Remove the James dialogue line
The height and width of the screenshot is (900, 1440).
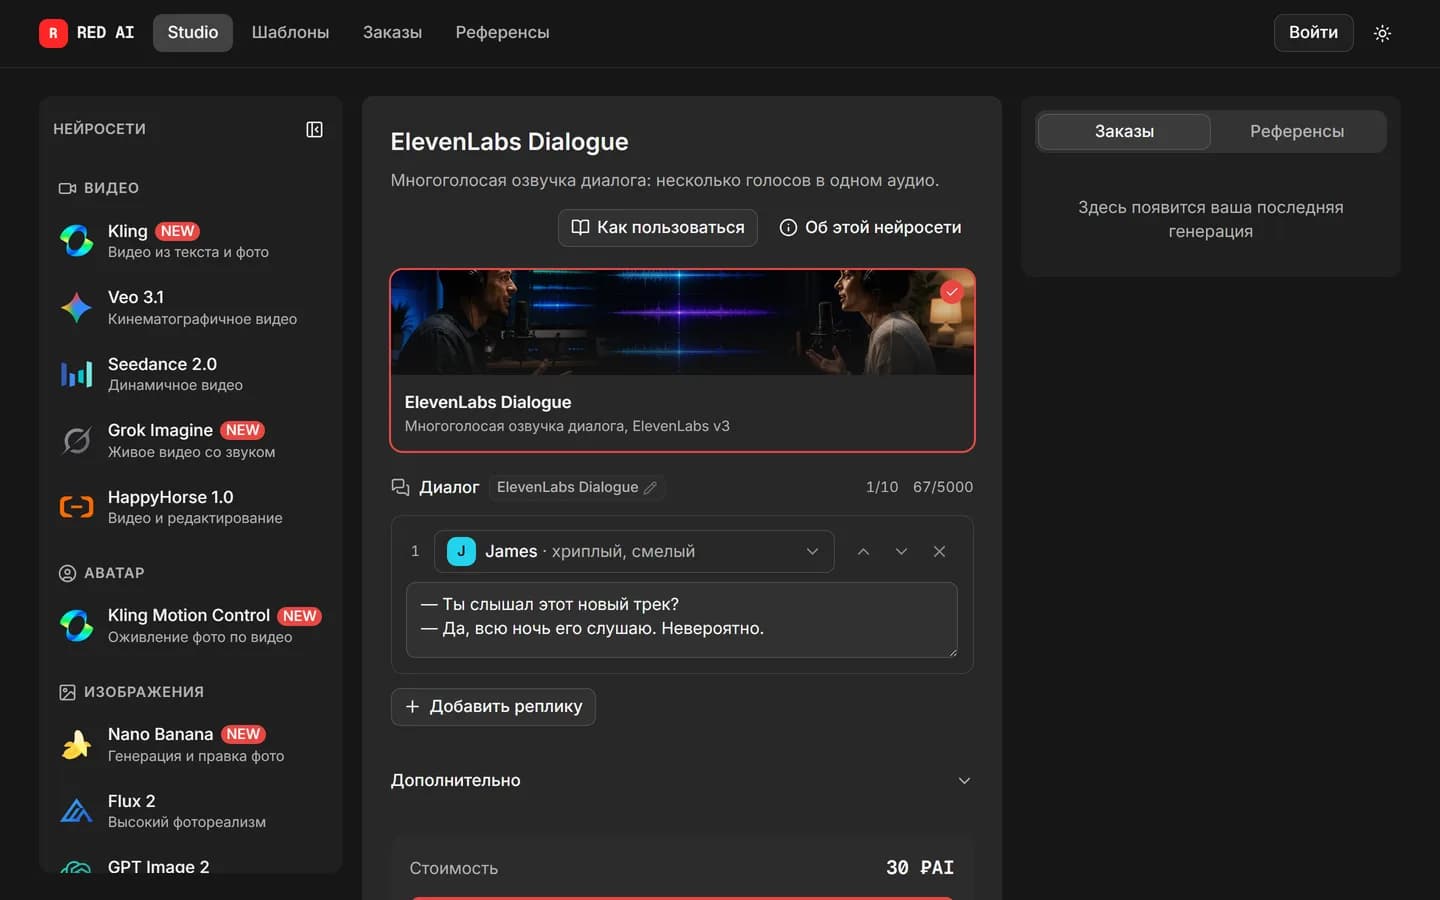(x=939, y=551)
